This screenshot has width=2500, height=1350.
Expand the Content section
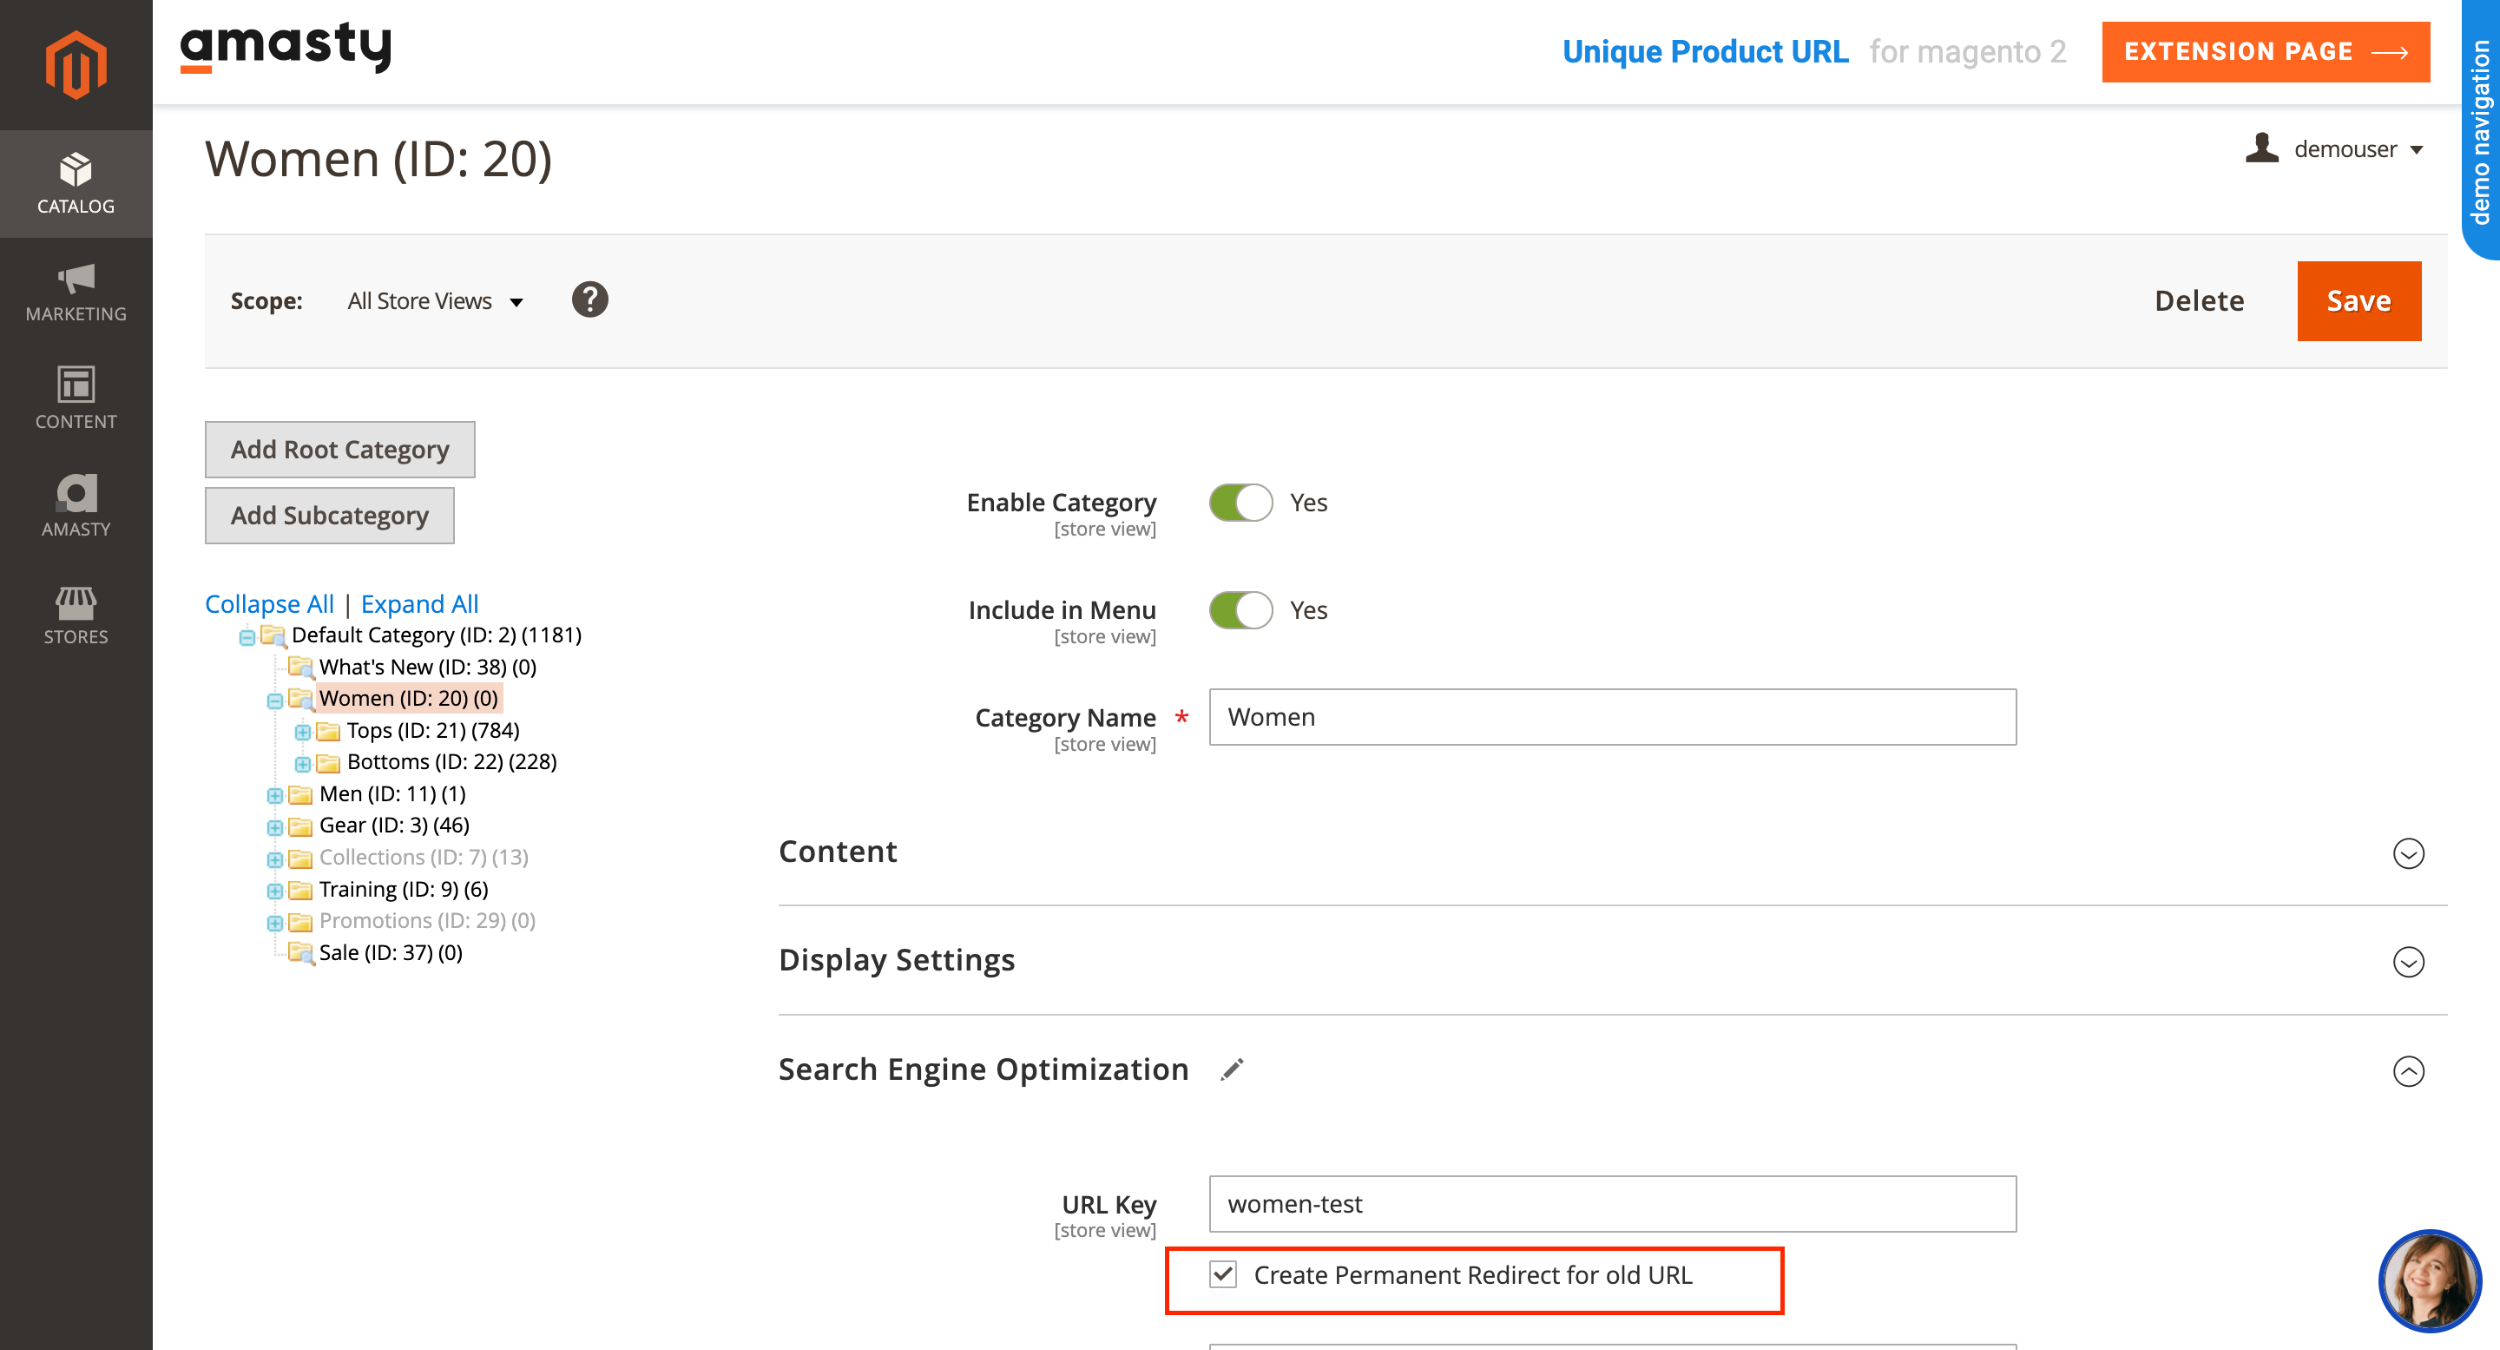[x=2408, y=853]
